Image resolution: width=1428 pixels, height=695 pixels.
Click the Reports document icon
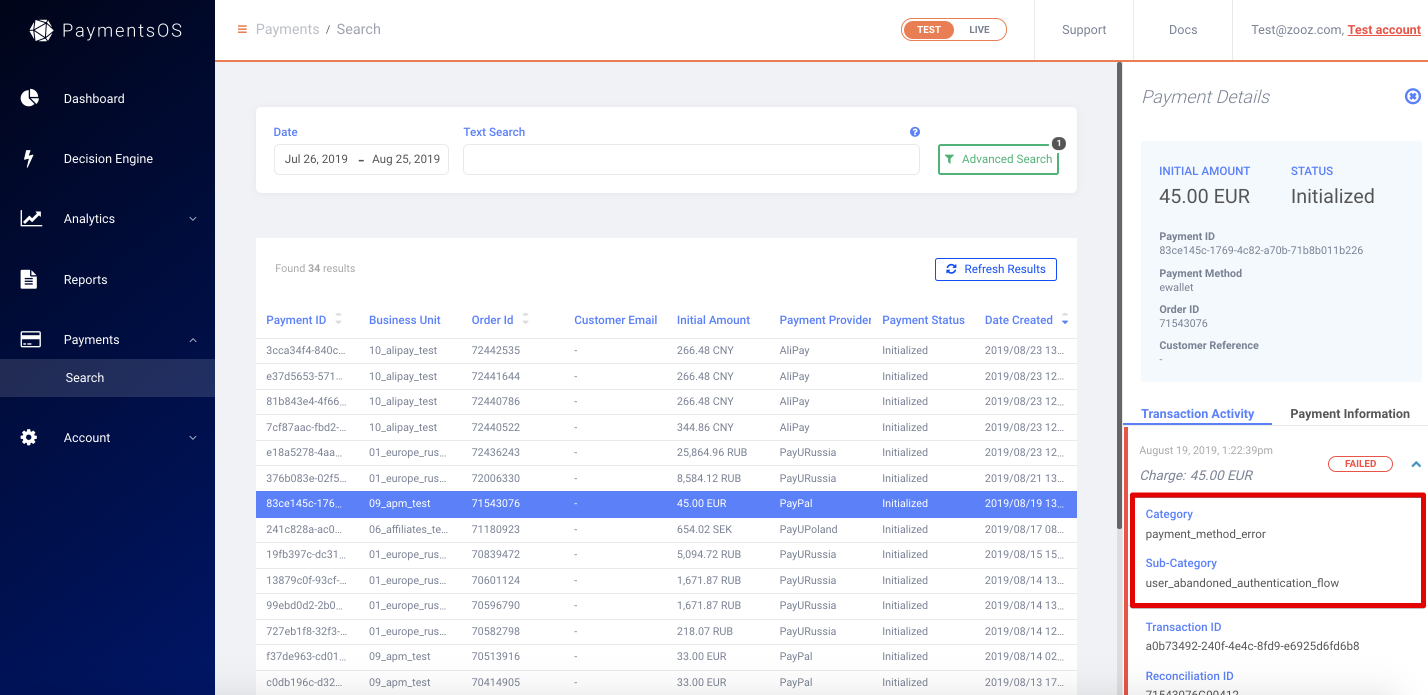(x=29, y=279)
